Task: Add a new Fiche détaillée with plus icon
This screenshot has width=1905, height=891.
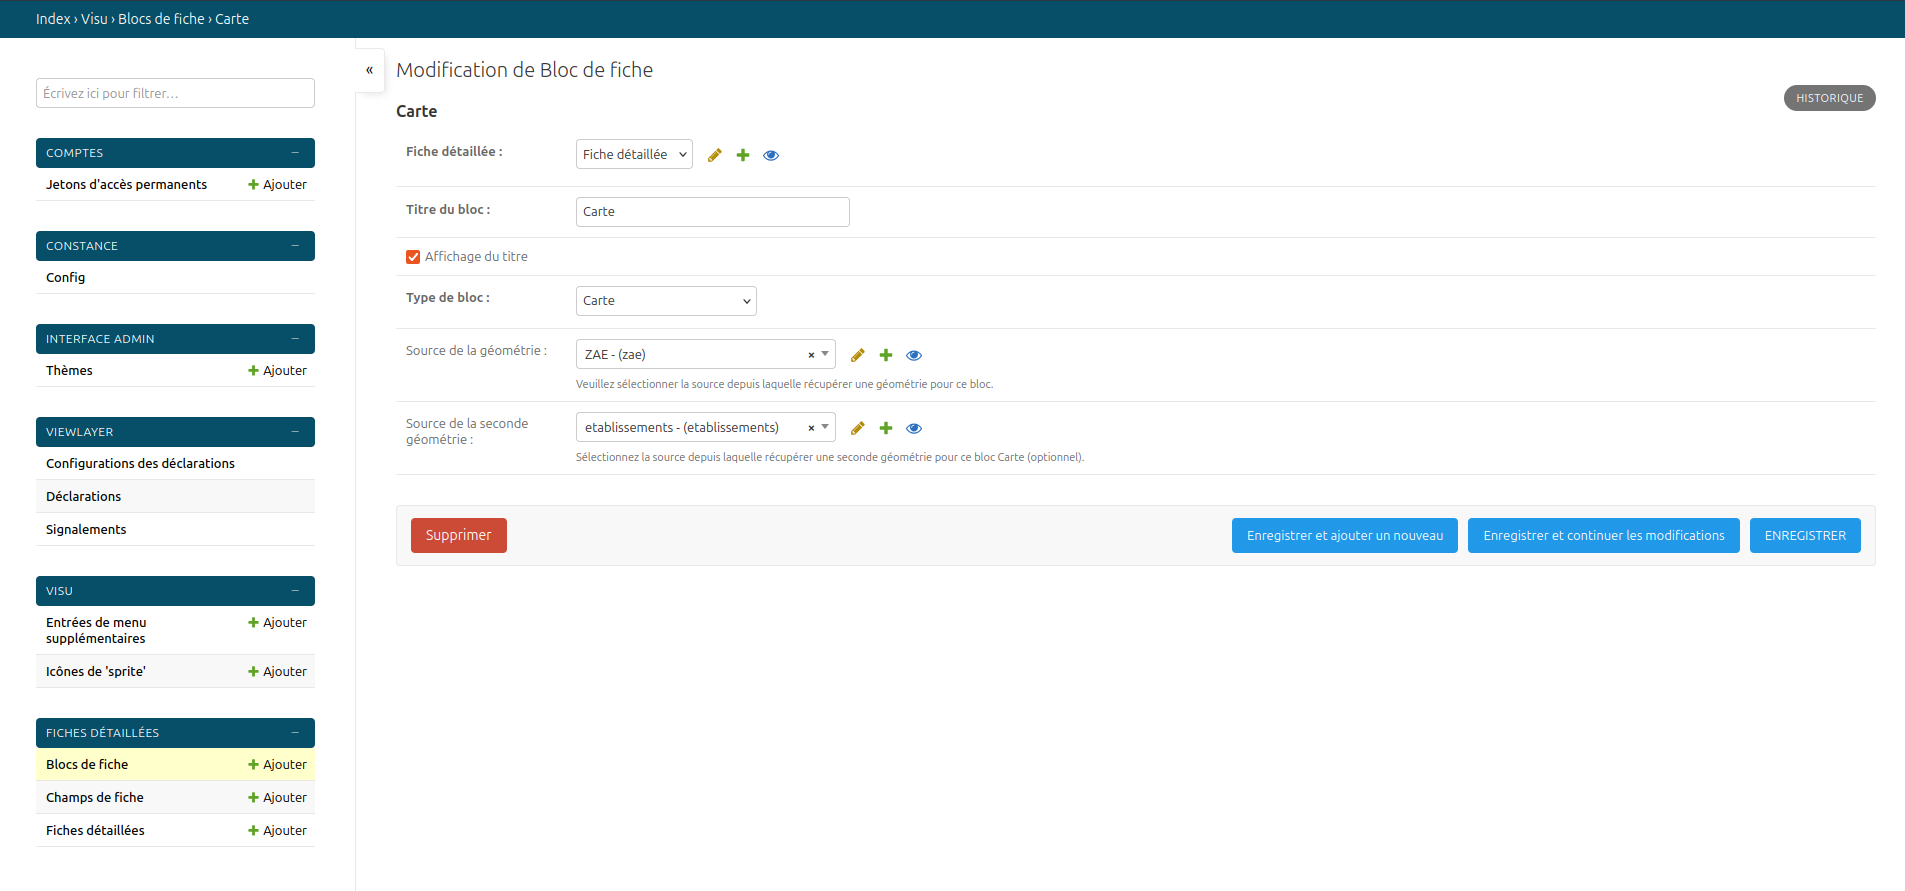Action: [743, 155]
